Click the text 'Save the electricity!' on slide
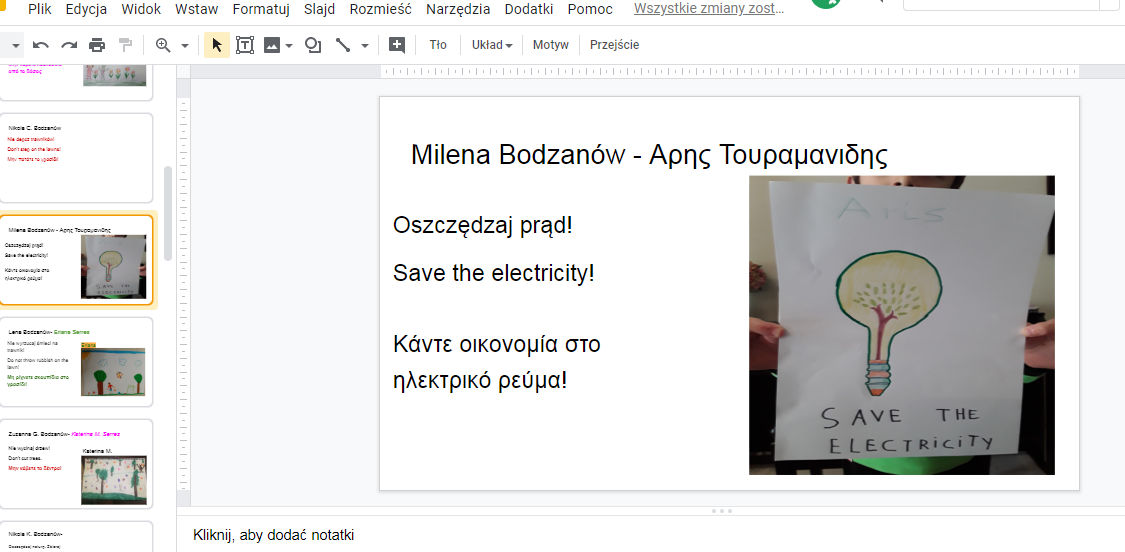The width and height of the screenshot is (1125, 552). tap(494, 273)
